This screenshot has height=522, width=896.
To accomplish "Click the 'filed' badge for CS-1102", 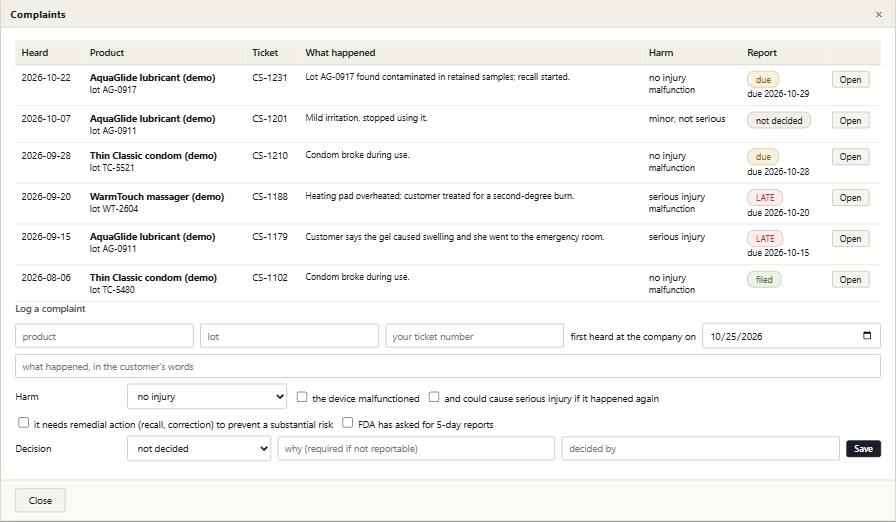I will coord(764,280).
